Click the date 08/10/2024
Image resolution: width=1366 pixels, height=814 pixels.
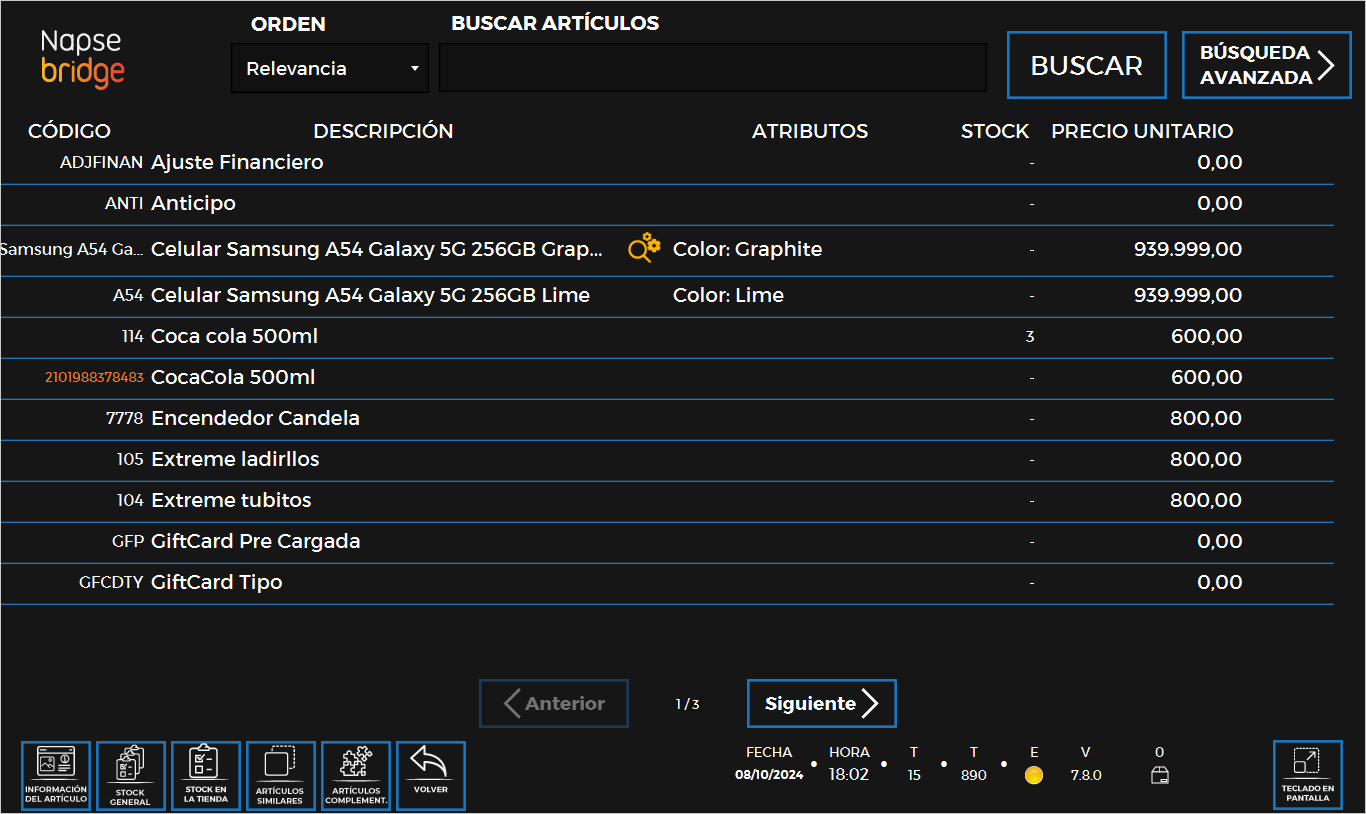pos(769,775)
